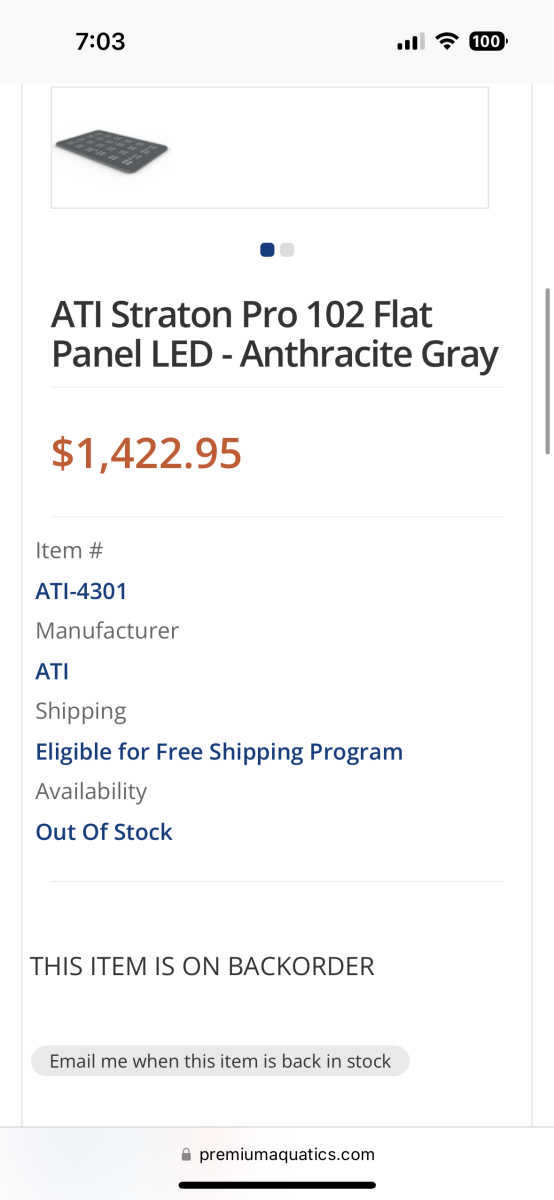
Task: Tap the ATI Straton Pro 102 product title
Action: [275, 335]
